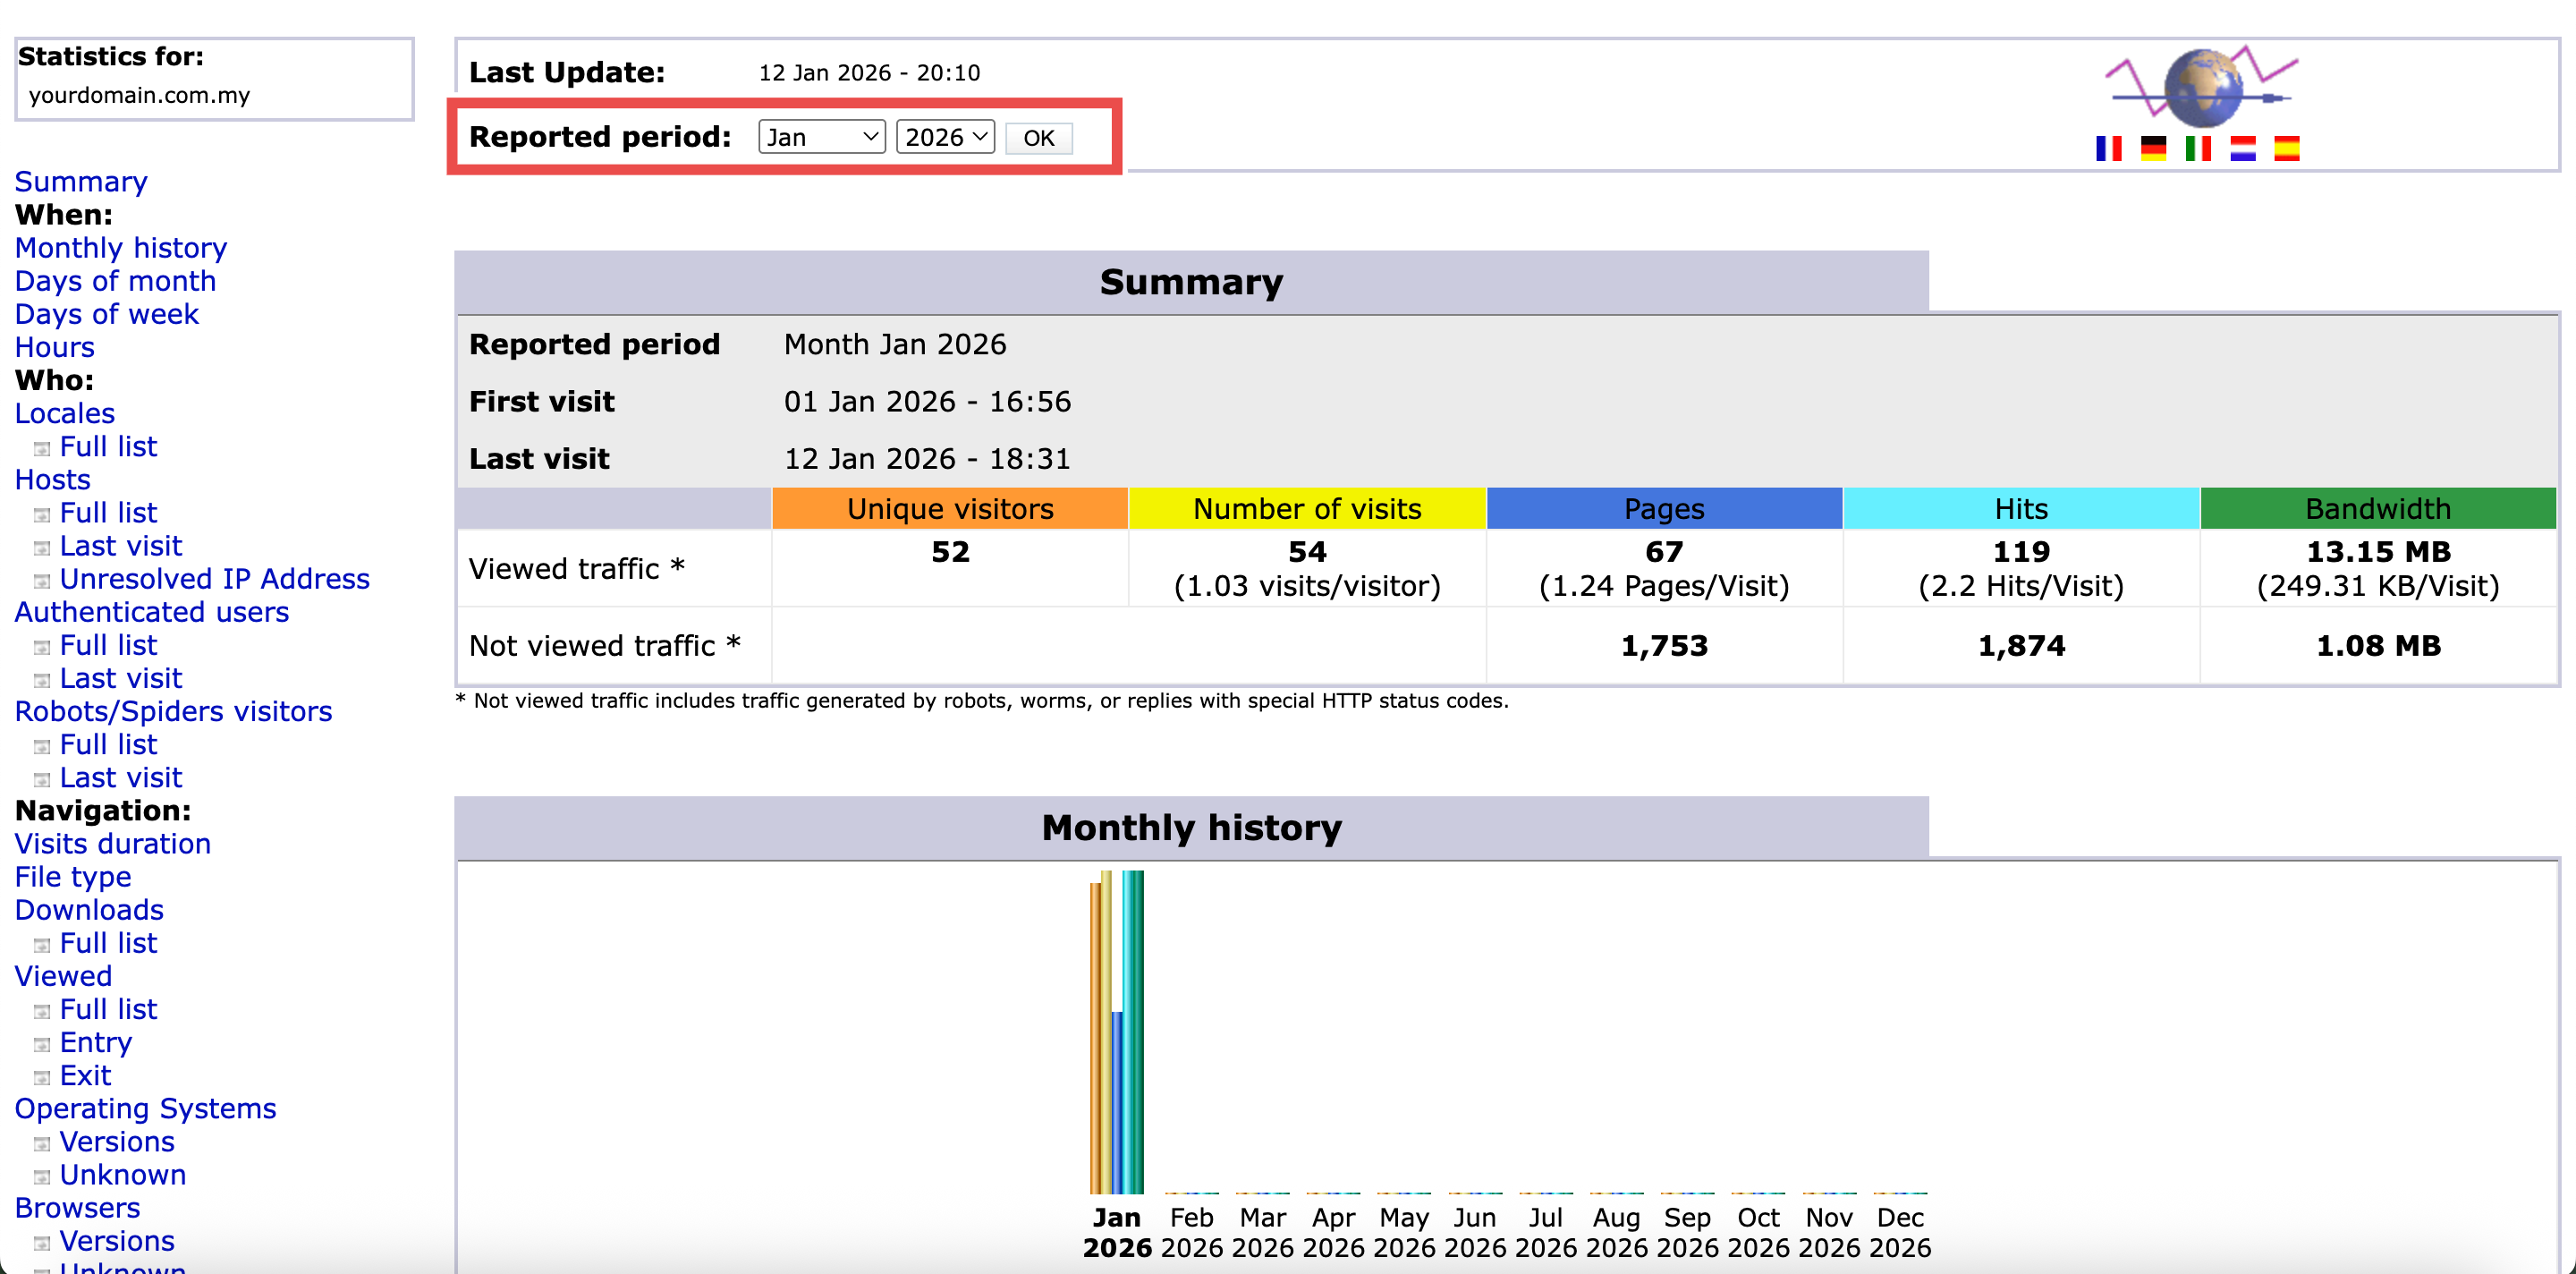Open Versions under Operating Systems
This screenshot has height=1274, width=2576.
pyautogui.click(x=117, y=1141)
